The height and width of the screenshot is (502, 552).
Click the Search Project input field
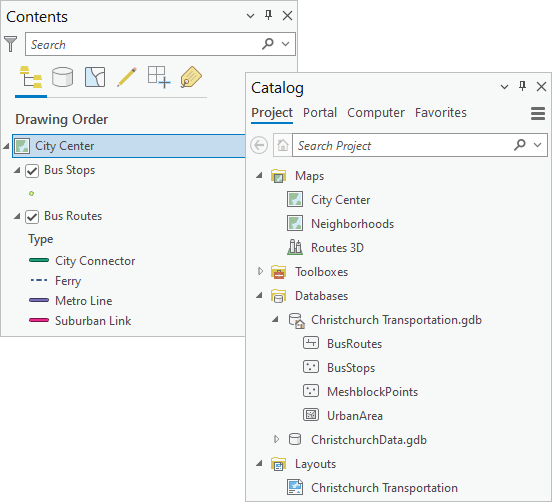tap(403, 145)
